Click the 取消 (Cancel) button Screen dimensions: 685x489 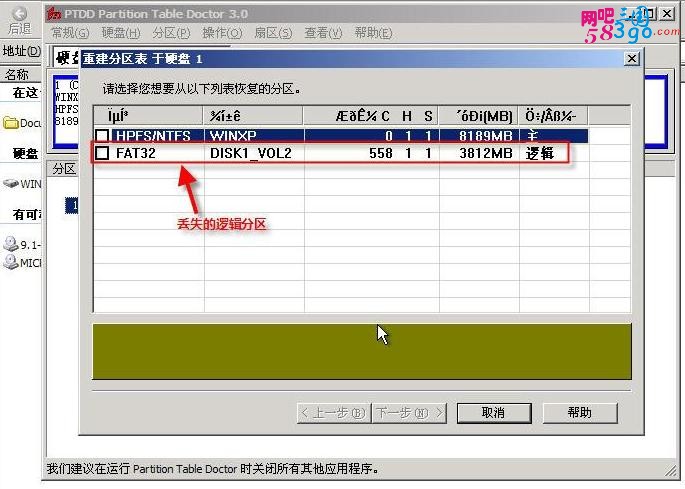pos(494,413)
